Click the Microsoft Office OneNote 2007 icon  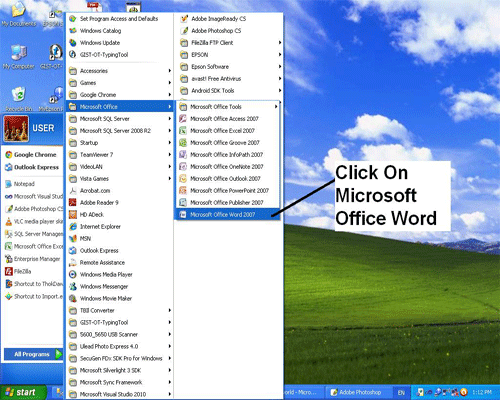coord(183,167)
